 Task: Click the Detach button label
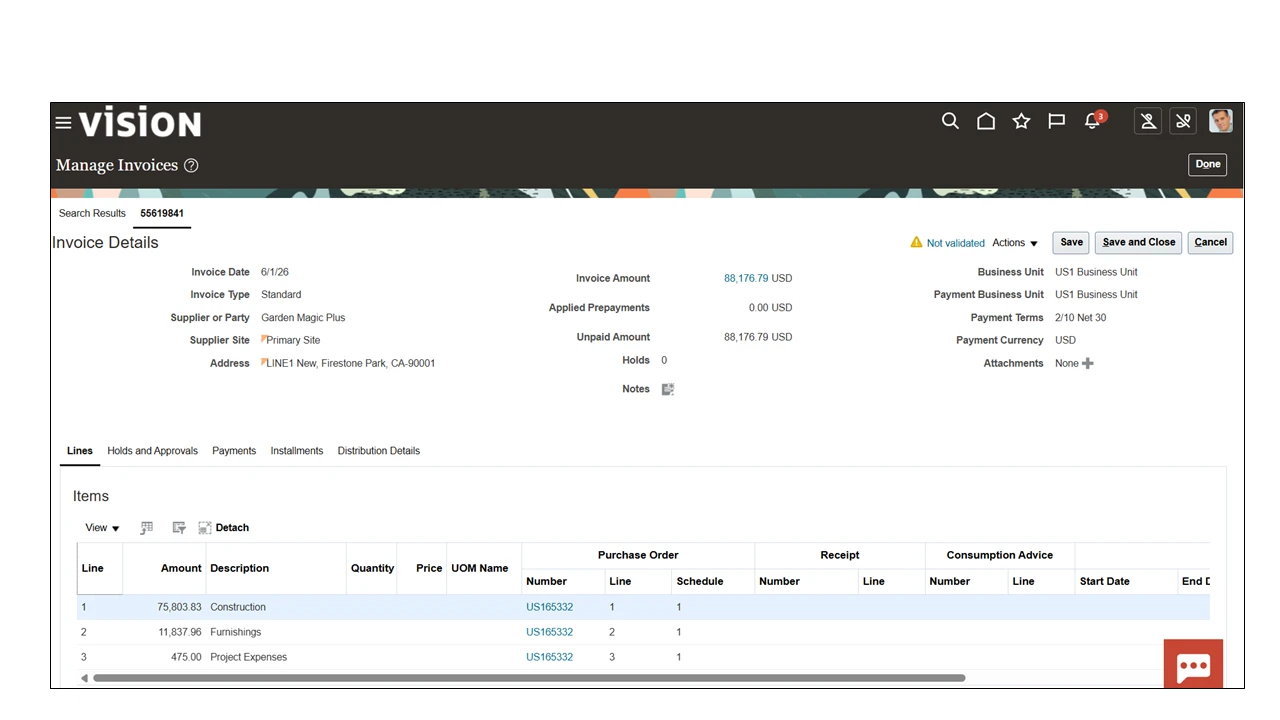(x=232, y=528)
